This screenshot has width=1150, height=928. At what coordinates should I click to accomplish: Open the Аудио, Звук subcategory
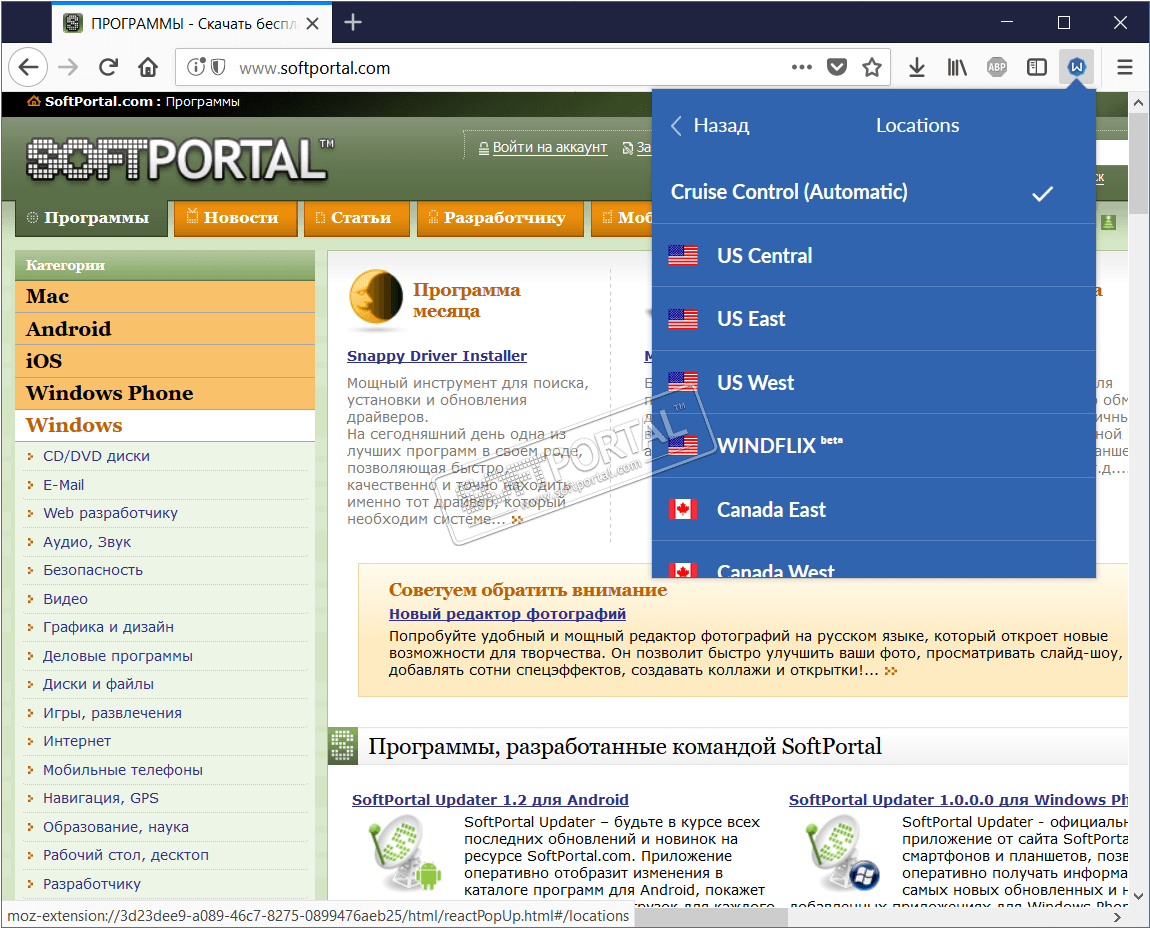pyautogui.click(x=87, y=542)
